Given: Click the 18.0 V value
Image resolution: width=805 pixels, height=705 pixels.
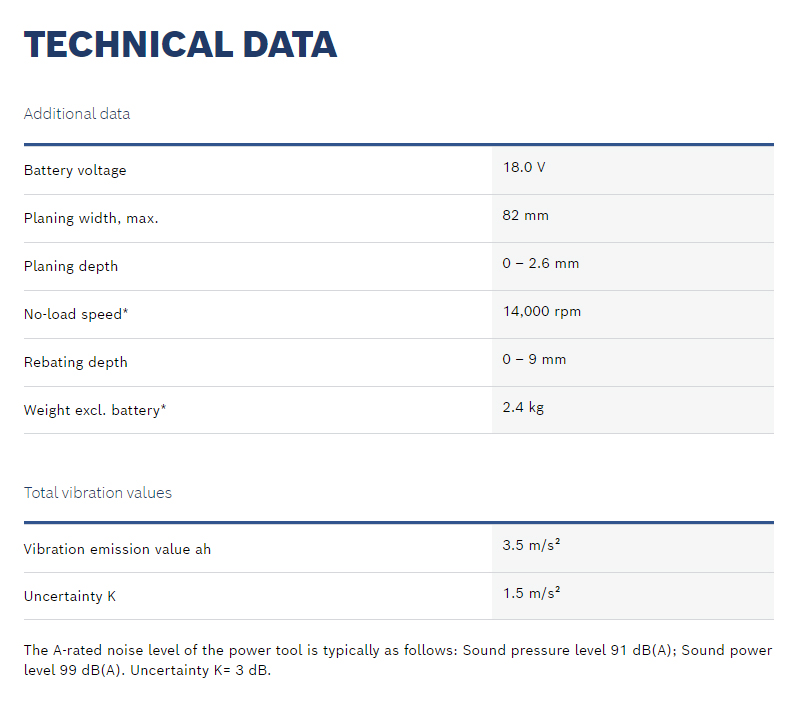Looking at the screenshot, I should pyautogui.click(x=524, y=168).
